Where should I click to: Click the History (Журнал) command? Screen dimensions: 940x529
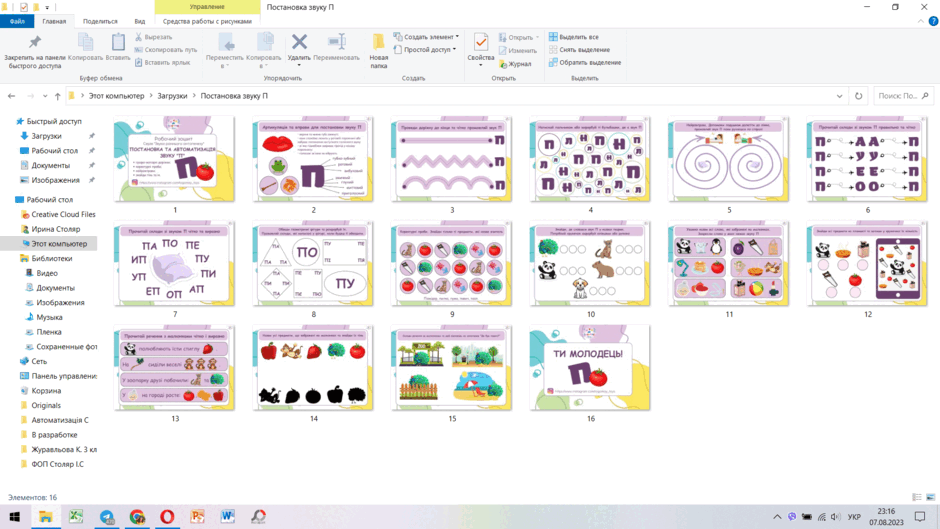[x=516, y=64]
